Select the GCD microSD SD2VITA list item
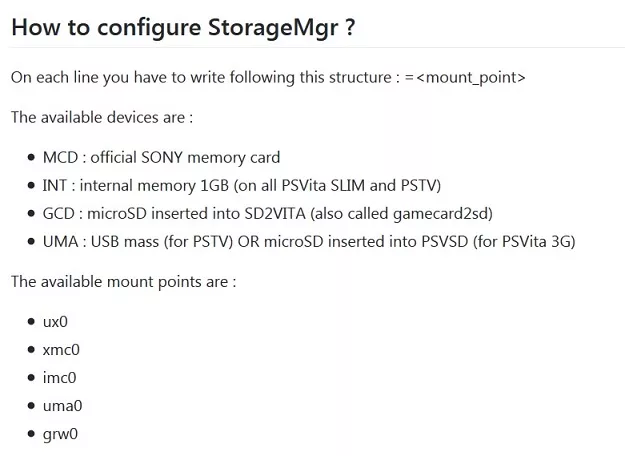625x456 pixels. (267, 213)
